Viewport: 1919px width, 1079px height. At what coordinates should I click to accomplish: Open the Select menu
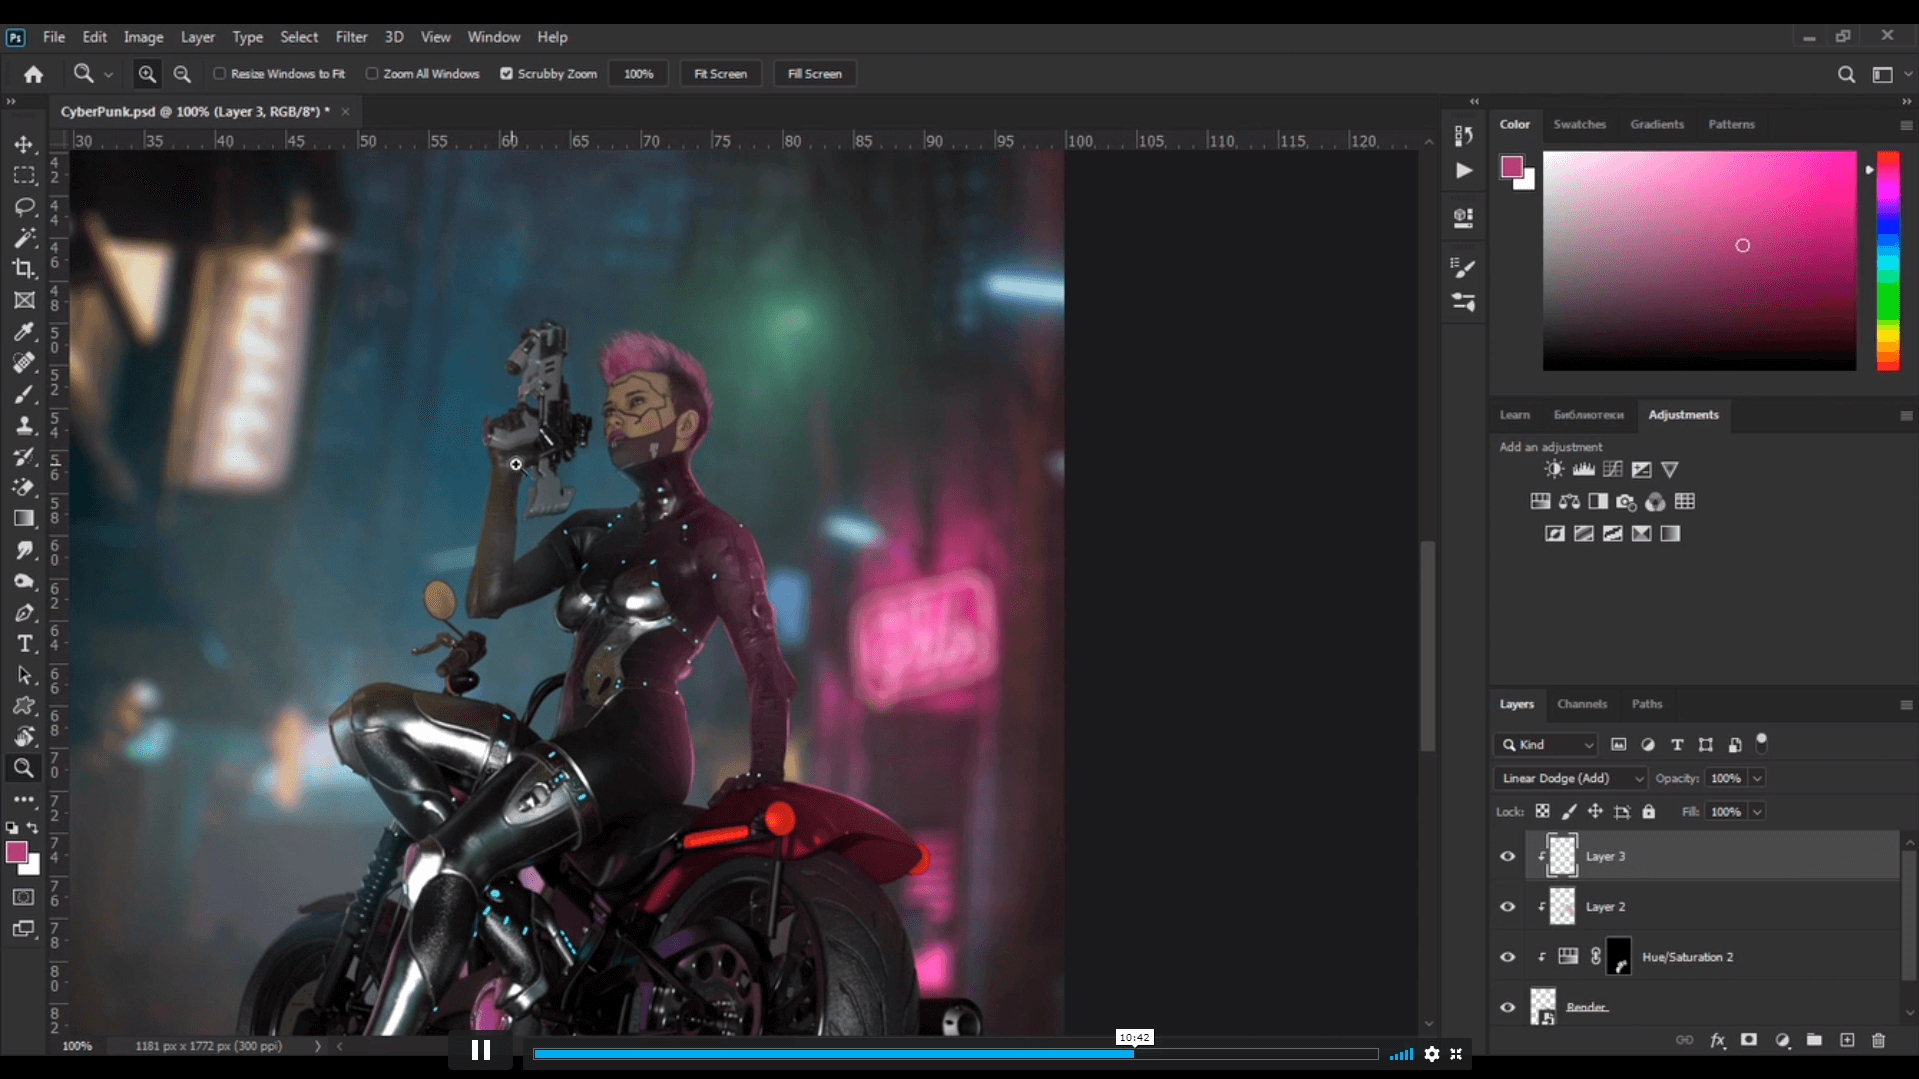[298, 37]
